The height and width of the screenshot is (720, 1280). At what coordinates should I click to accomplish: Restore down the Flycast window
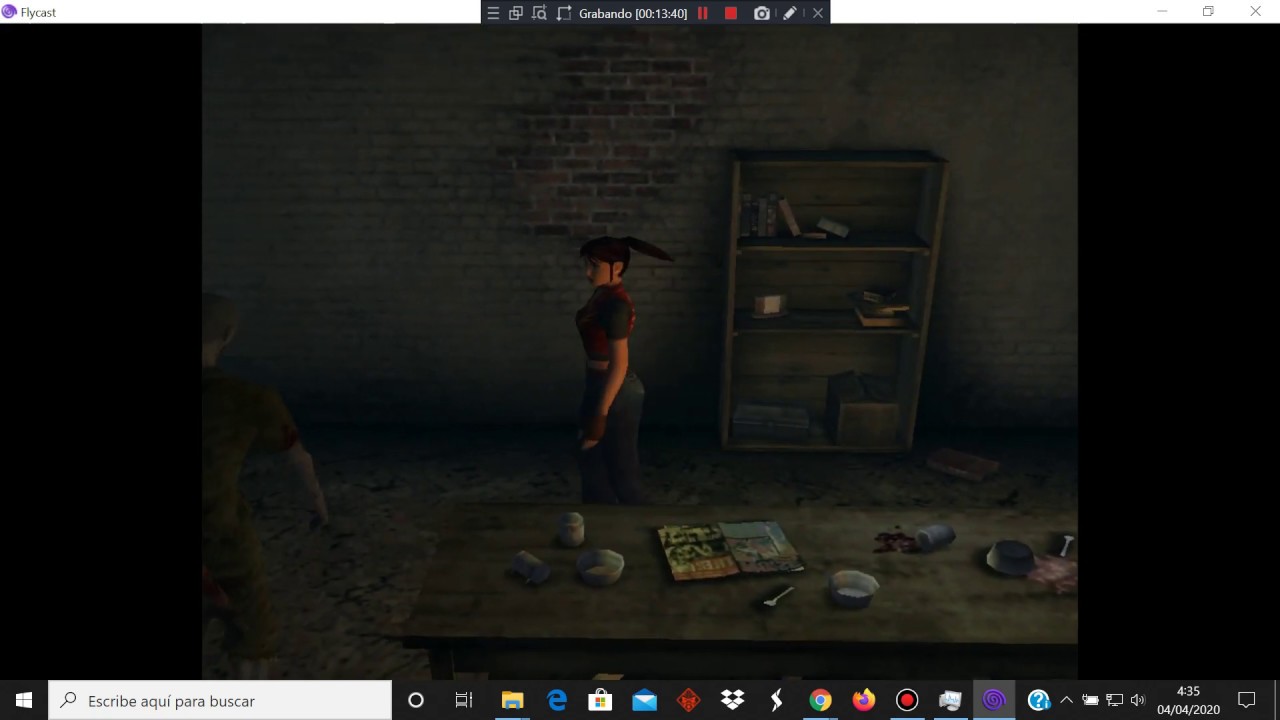pyautogui.click(x=1208, y=12)
